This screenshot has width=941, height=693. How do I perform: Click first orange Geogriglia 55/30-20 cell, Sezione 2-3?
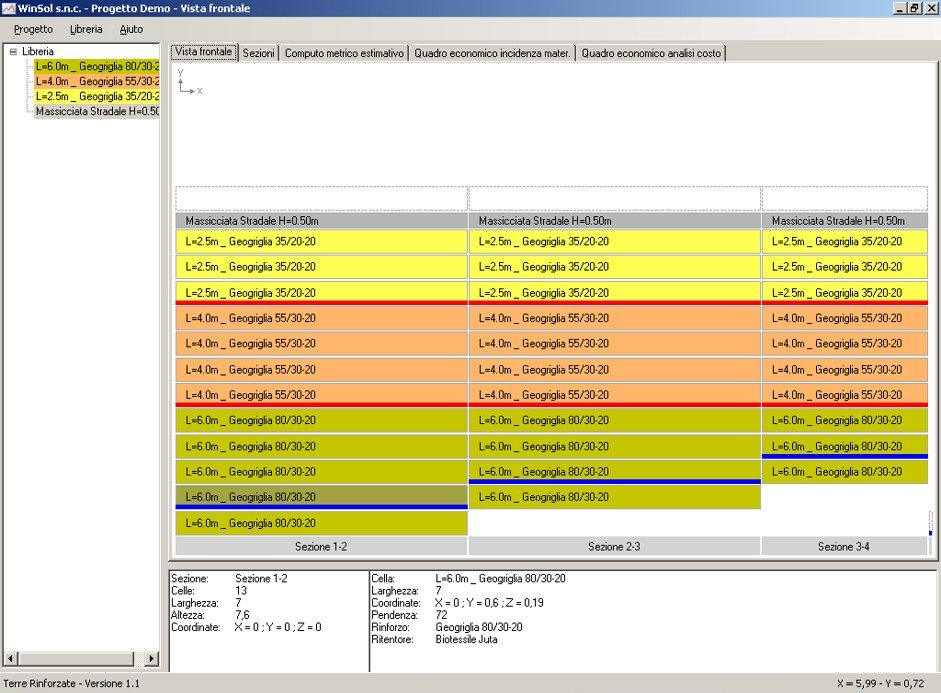(x=614, y=319)
